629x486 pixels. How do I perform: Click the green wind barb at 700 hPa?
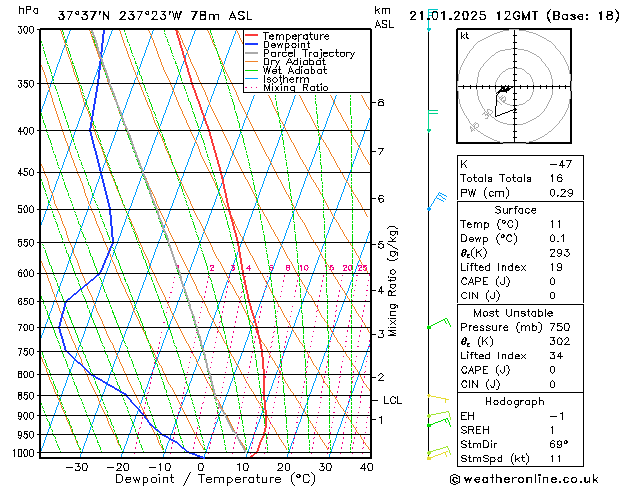coord(438,324)
